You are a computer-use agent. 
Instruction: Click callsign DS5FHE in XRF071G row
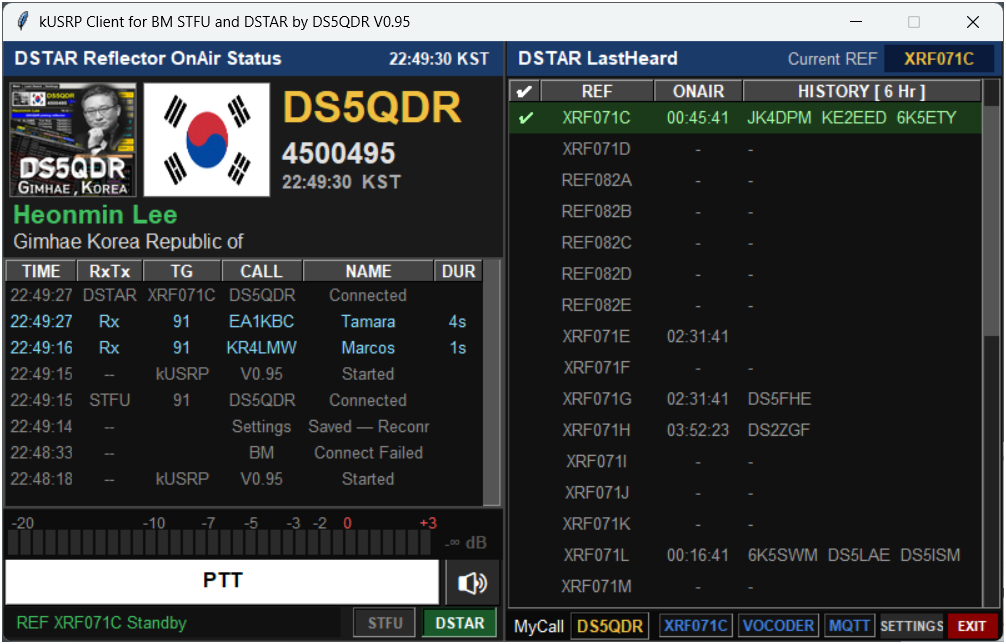(779, 399)
